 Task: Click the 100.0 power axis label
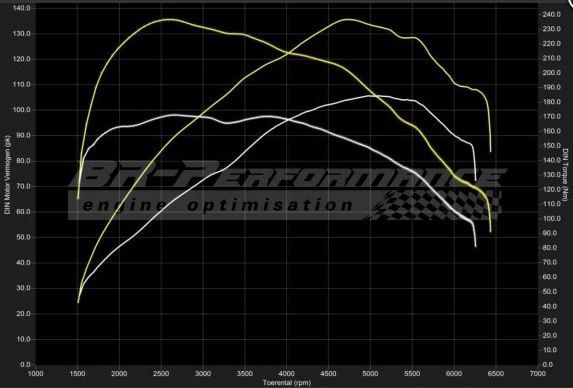22,110
